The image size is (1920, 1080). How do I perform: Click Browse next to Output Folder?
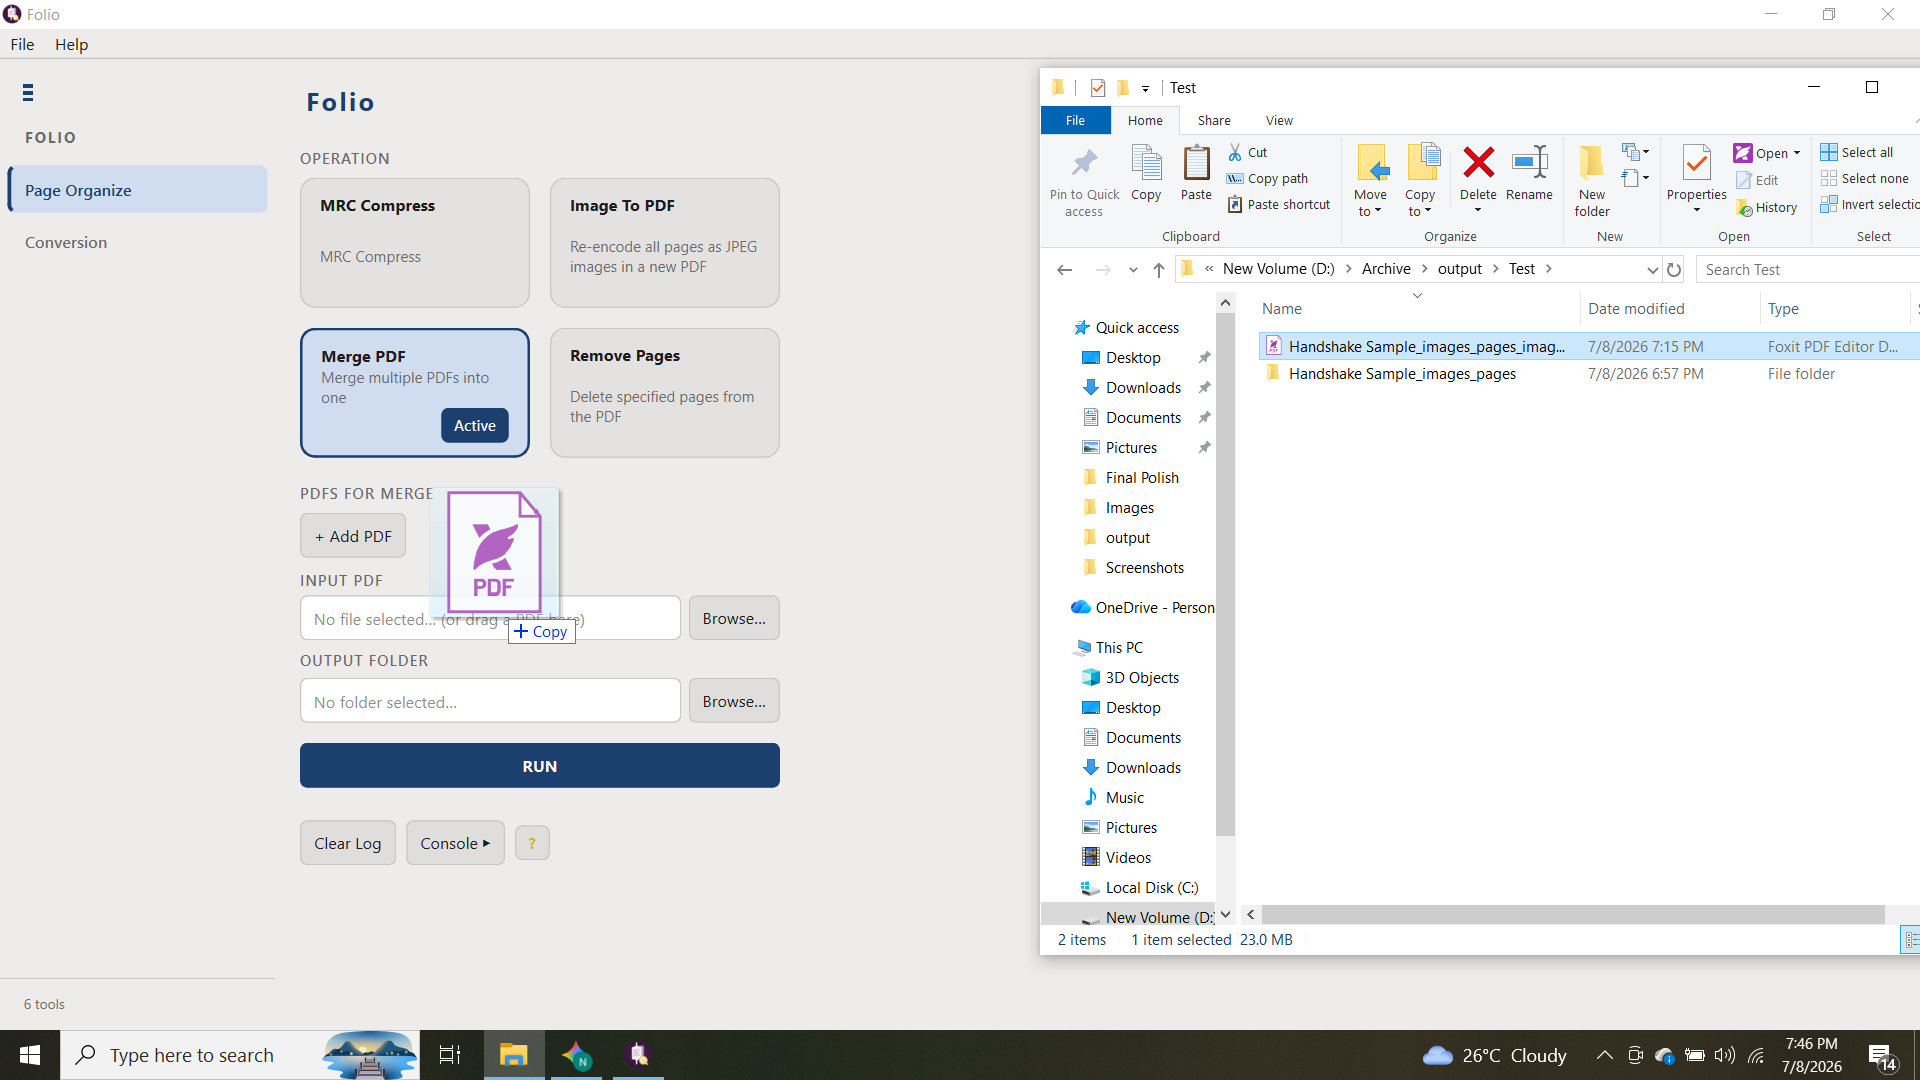pos(734,701)
